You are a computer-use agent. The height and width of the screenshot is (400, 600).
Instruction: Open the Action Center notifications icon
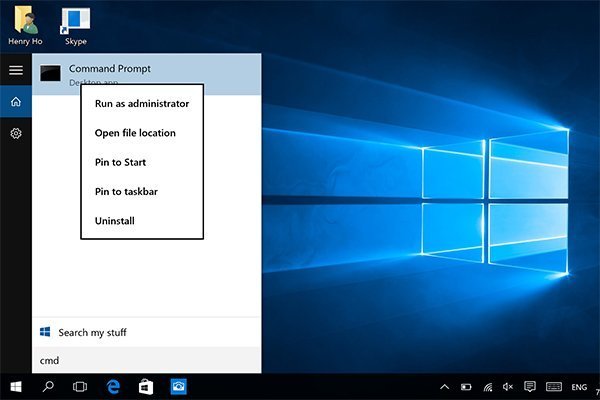coord(530,386)
